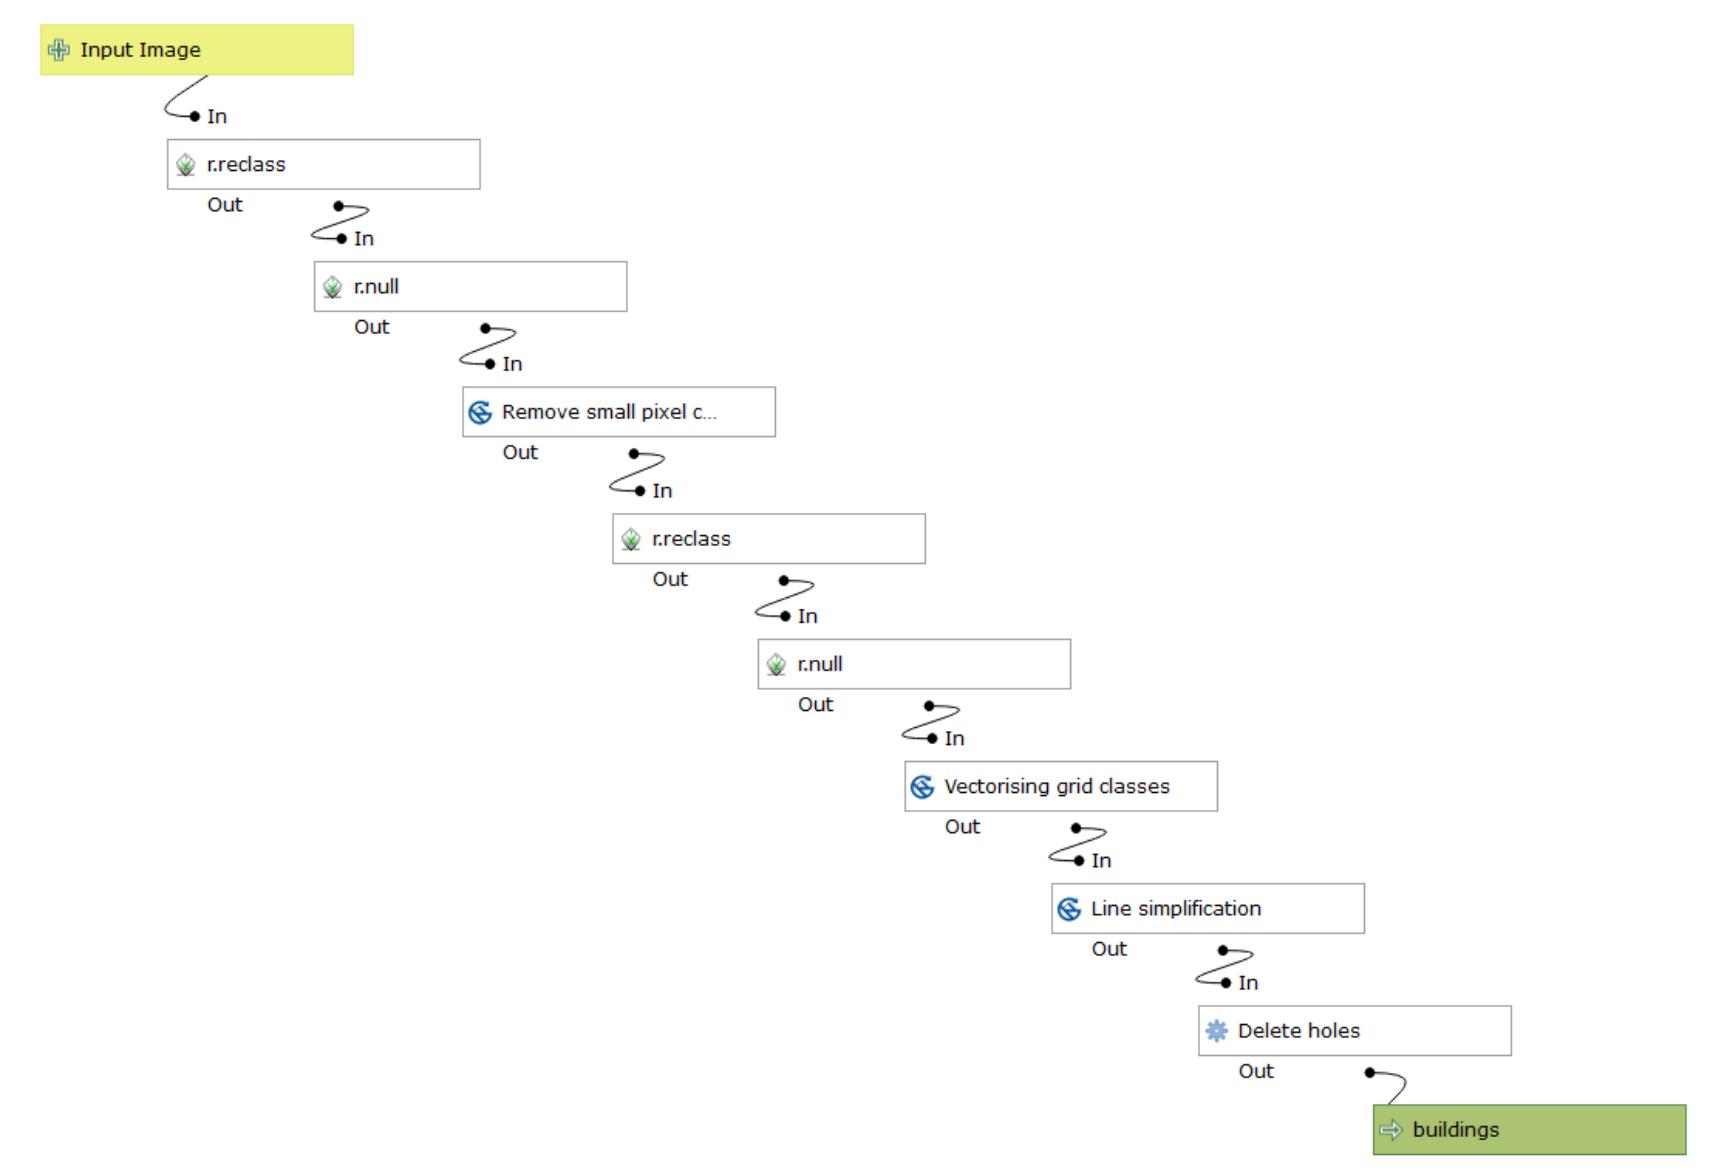Viewport: 1715px width, 1176px height.
Task: Expand Out under Line simplification node
Action: pyautogui.click(x=1109, y=949)
